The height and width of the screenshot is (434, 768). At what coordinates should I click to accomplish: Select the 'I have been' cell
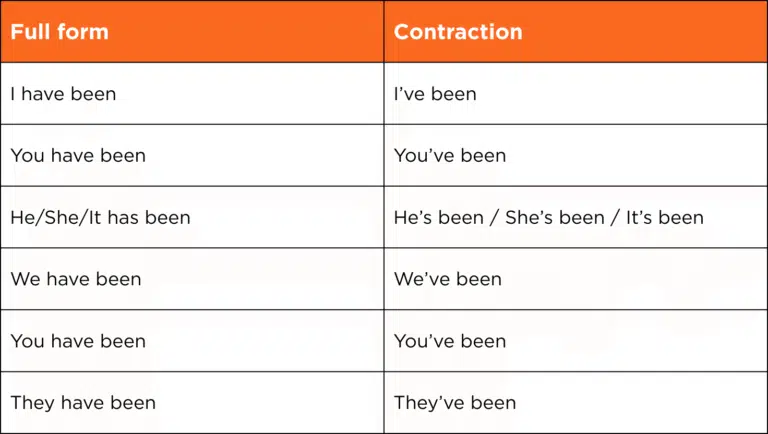tap(63, 94)
